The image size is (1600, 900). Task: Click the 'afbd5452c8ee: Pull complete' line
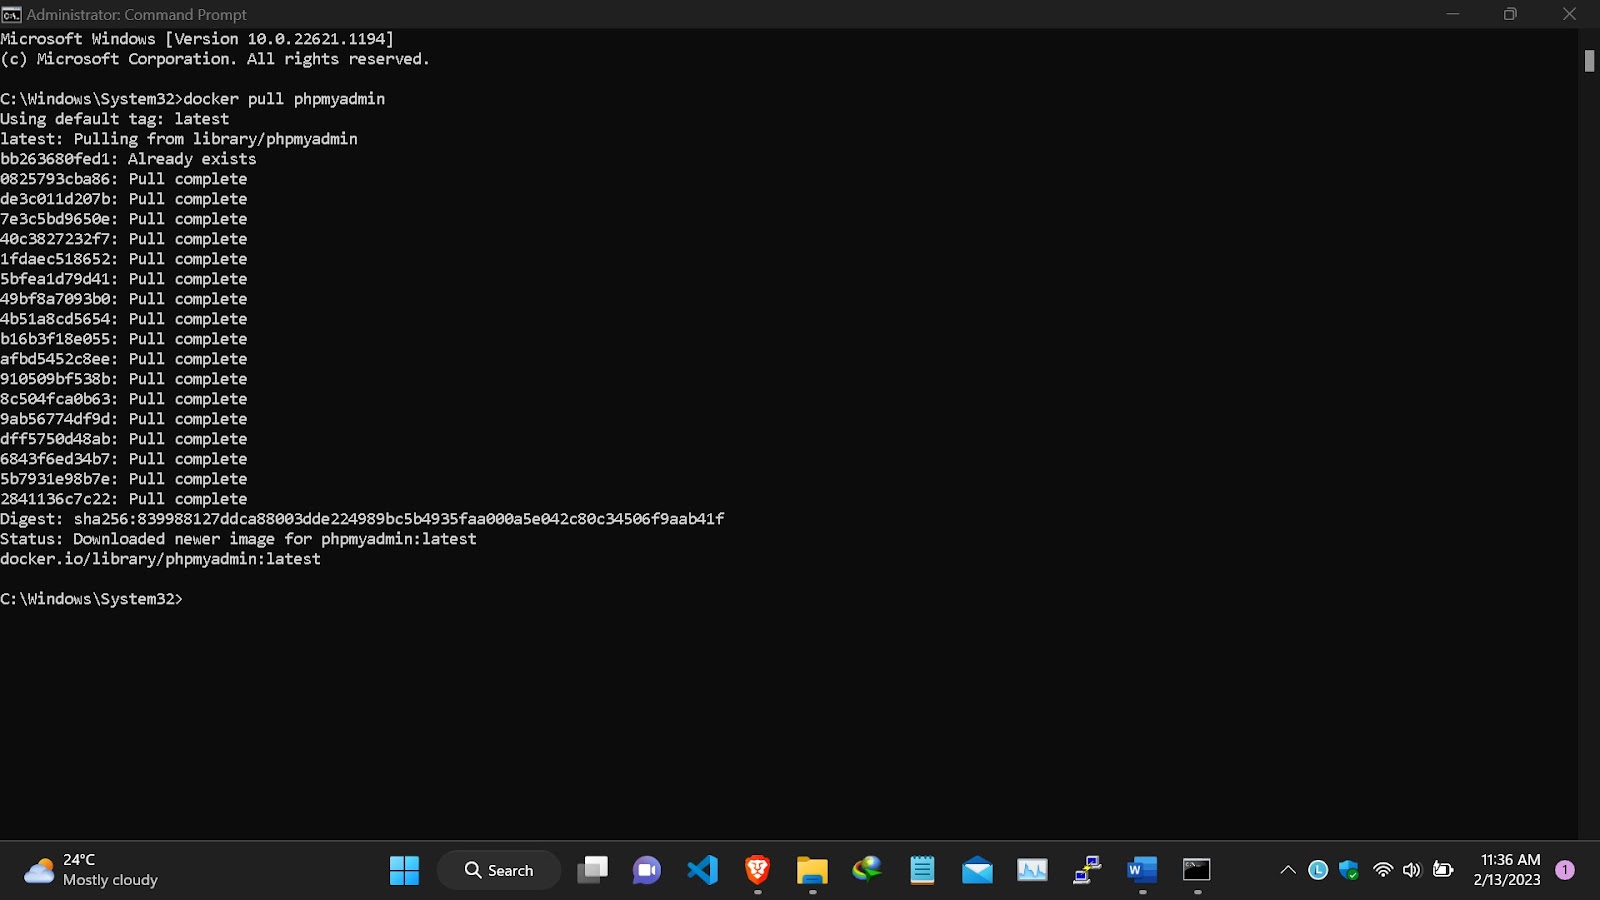click(x=124, y=359)
